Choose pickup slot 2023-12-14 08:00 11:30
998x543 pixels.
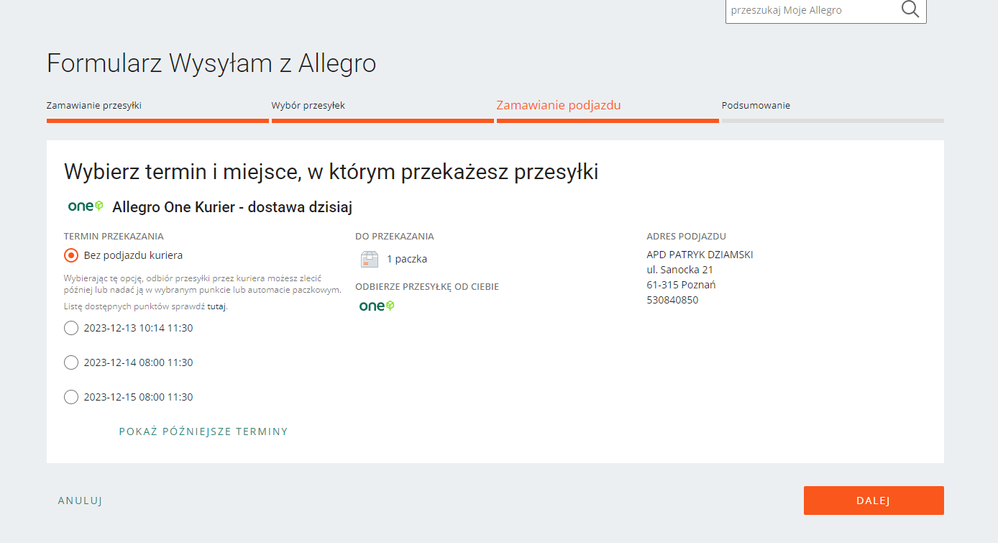(71, 362)
